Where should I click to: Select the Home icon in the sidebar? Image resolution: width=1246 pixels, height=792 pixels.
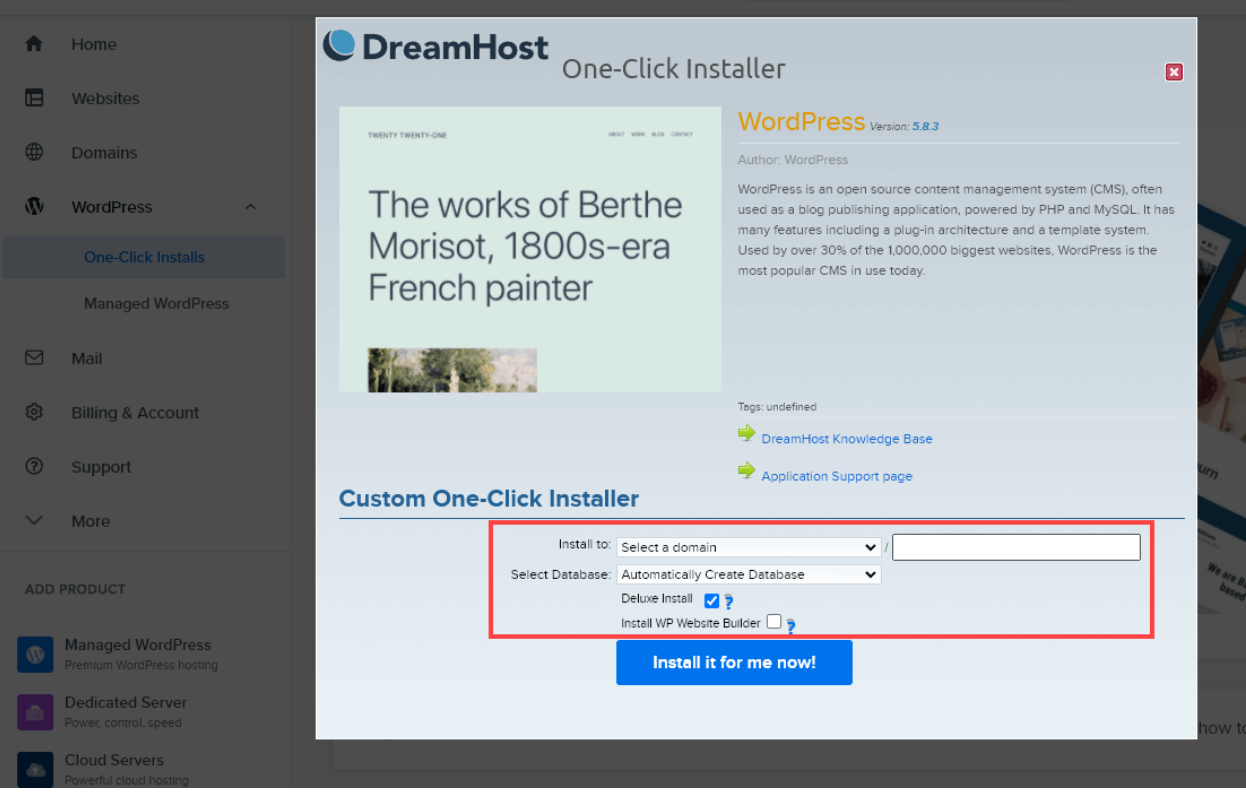click(34, 44)
